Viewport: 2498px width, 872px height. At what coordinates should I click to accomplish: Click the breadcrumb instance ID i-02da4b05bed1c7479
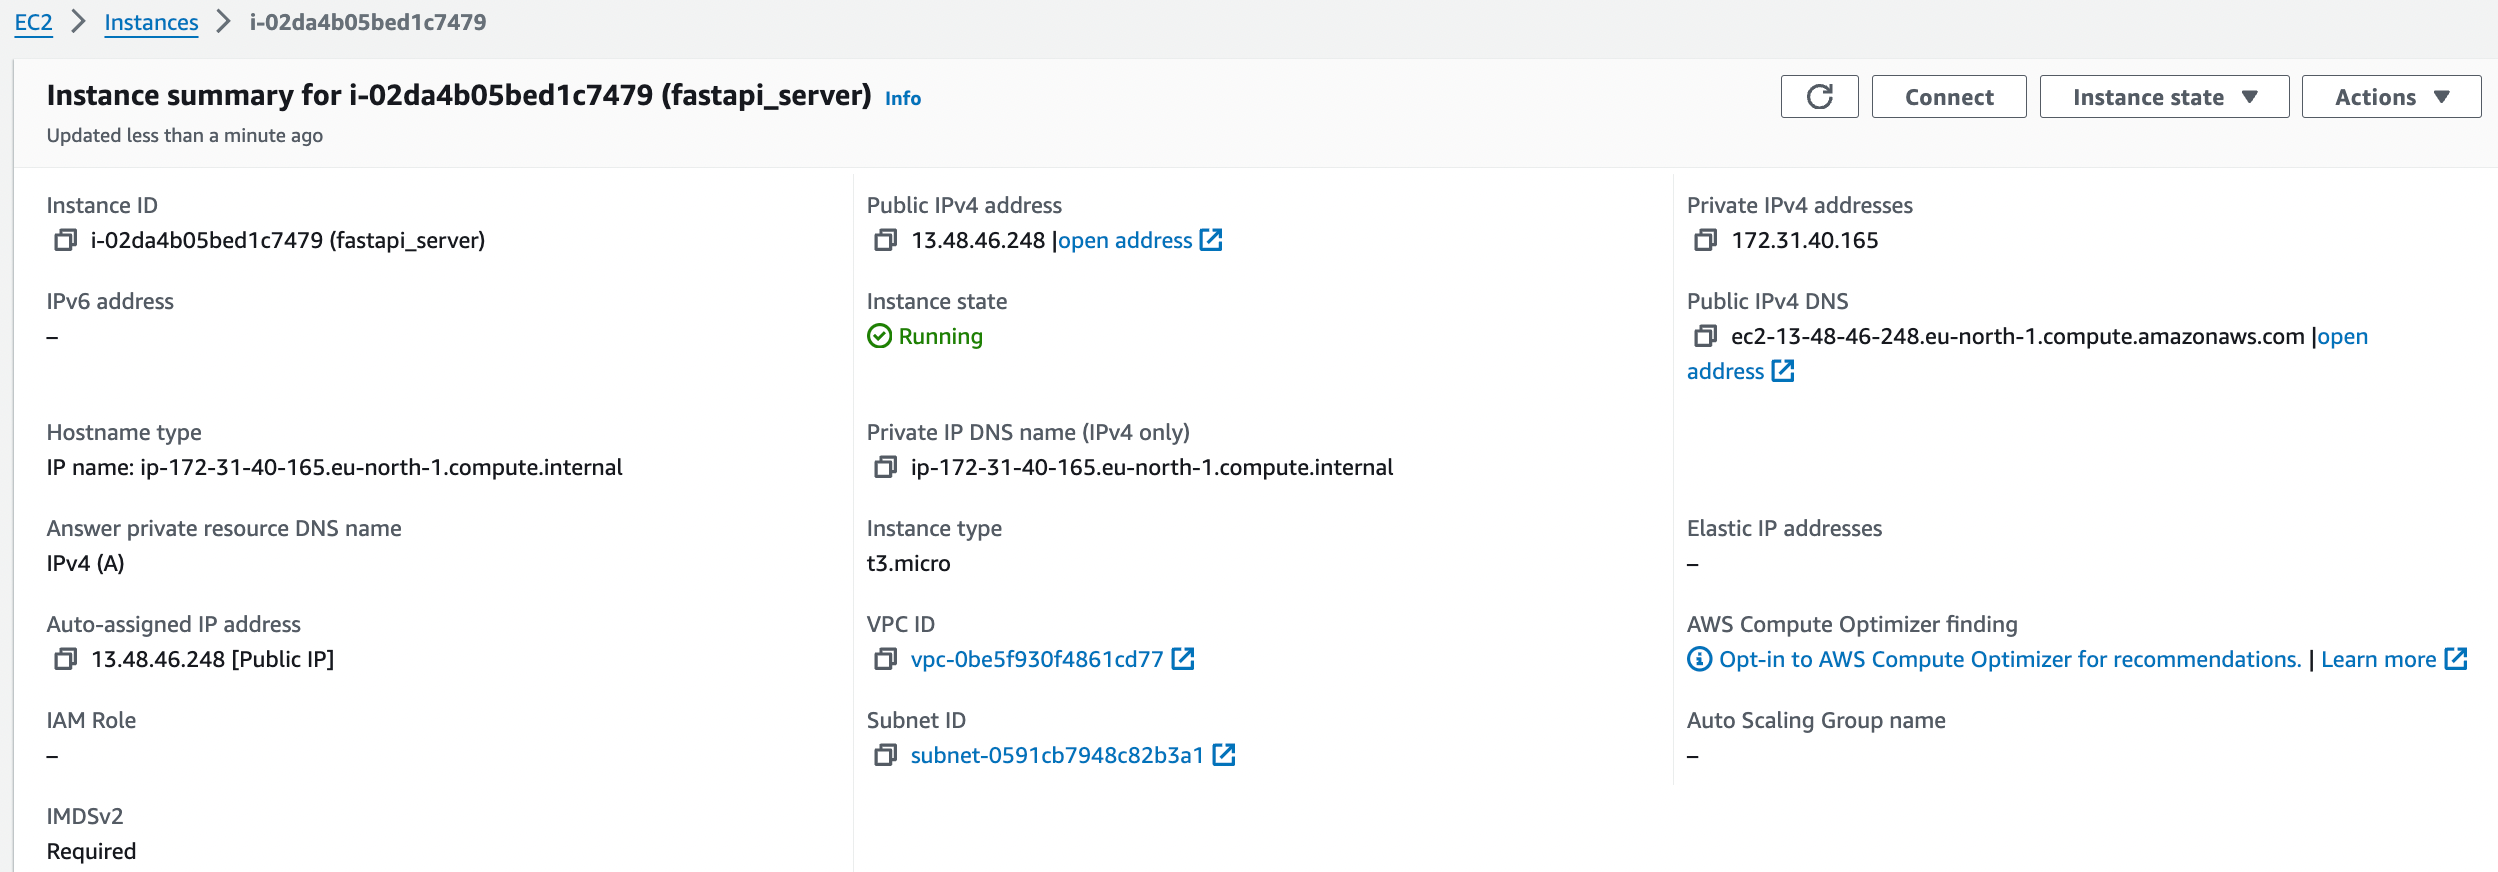point(367,22)
